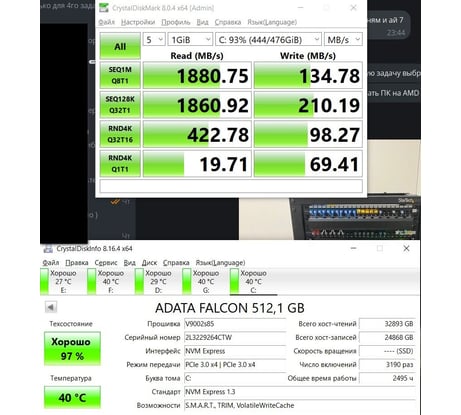Click the empty comment field below results

[x=231, y=186]
